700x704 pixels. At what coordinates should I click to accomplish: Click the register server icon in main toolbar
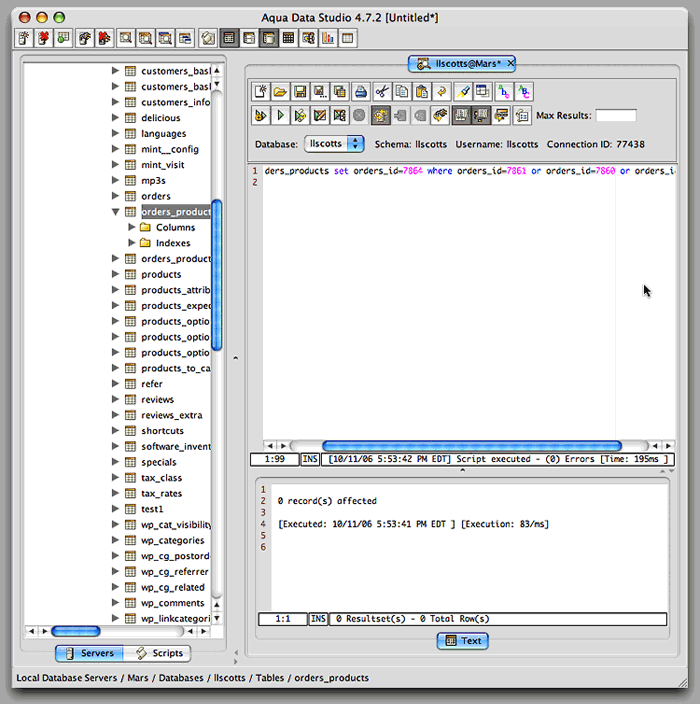pos(24,38)
